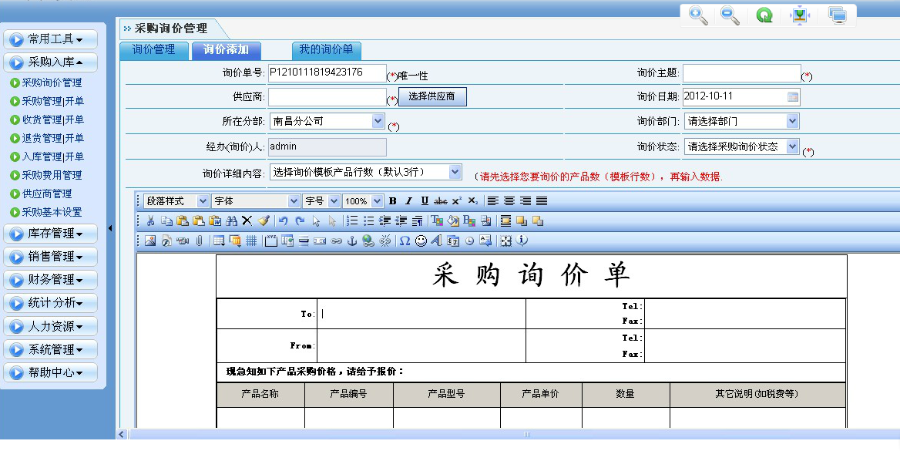This screenshot has width=900, height=451.
Task: Insert a hyperlink with the chain icon
Action: (336, 241)
